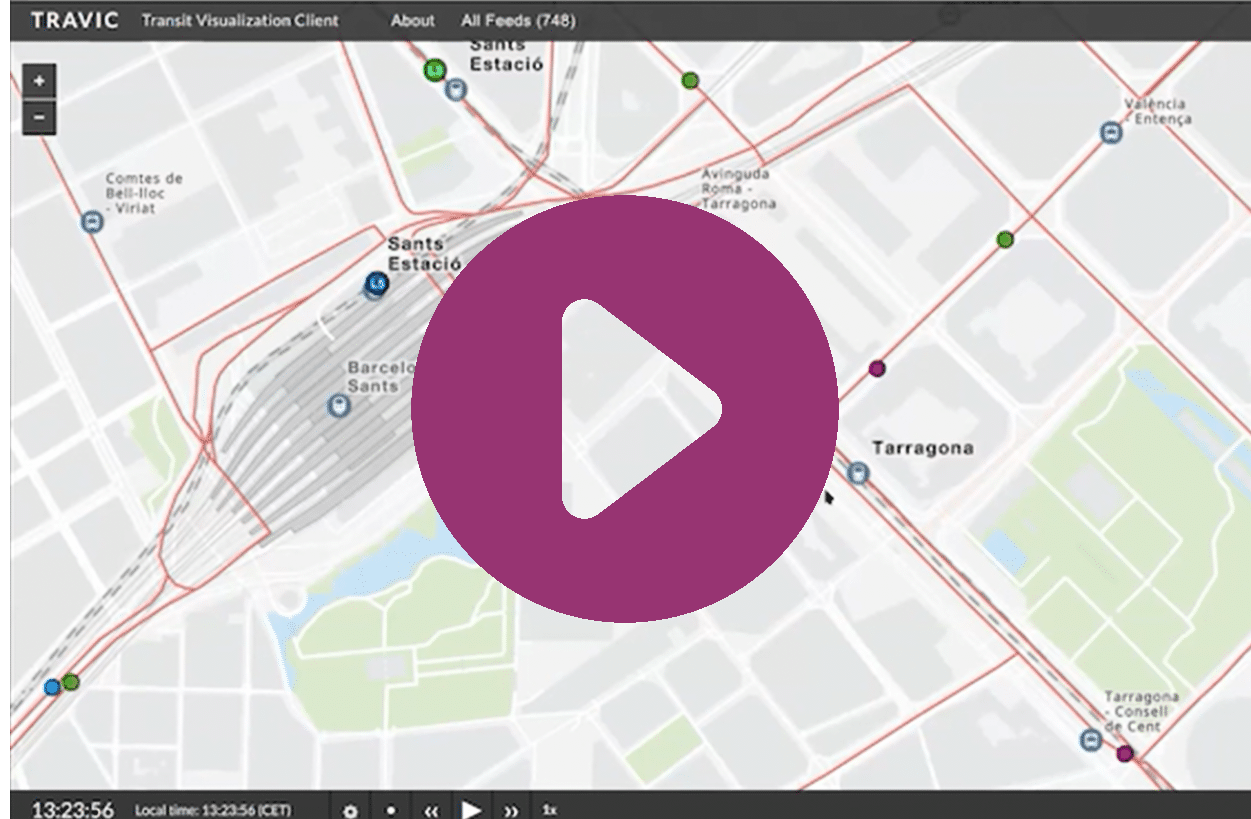Click the large 13:23:56 clock display
Viewport: 1251px width, 819px height.
pyautogui.click(x=72, y=809)
